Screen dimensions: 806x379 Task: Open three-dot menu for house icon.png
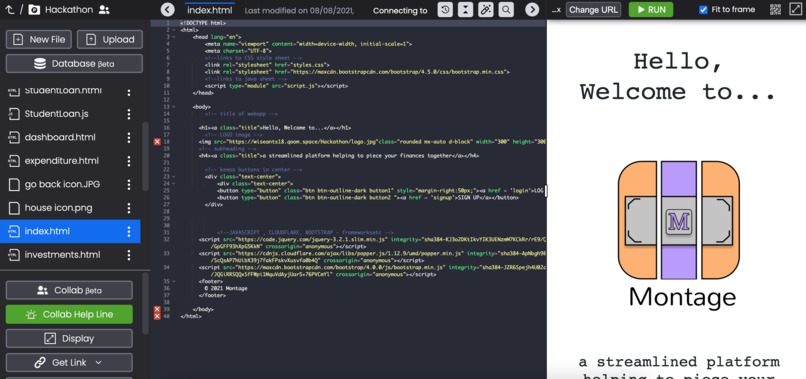[x=129, y=208]
